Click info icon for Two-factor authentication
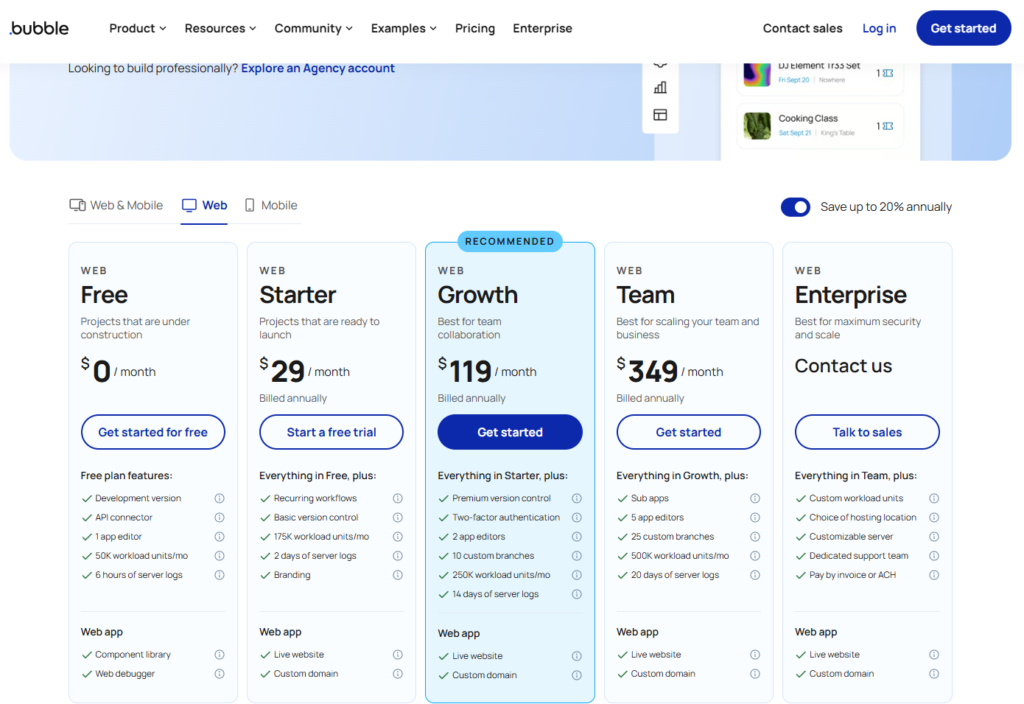 (576, 518)
